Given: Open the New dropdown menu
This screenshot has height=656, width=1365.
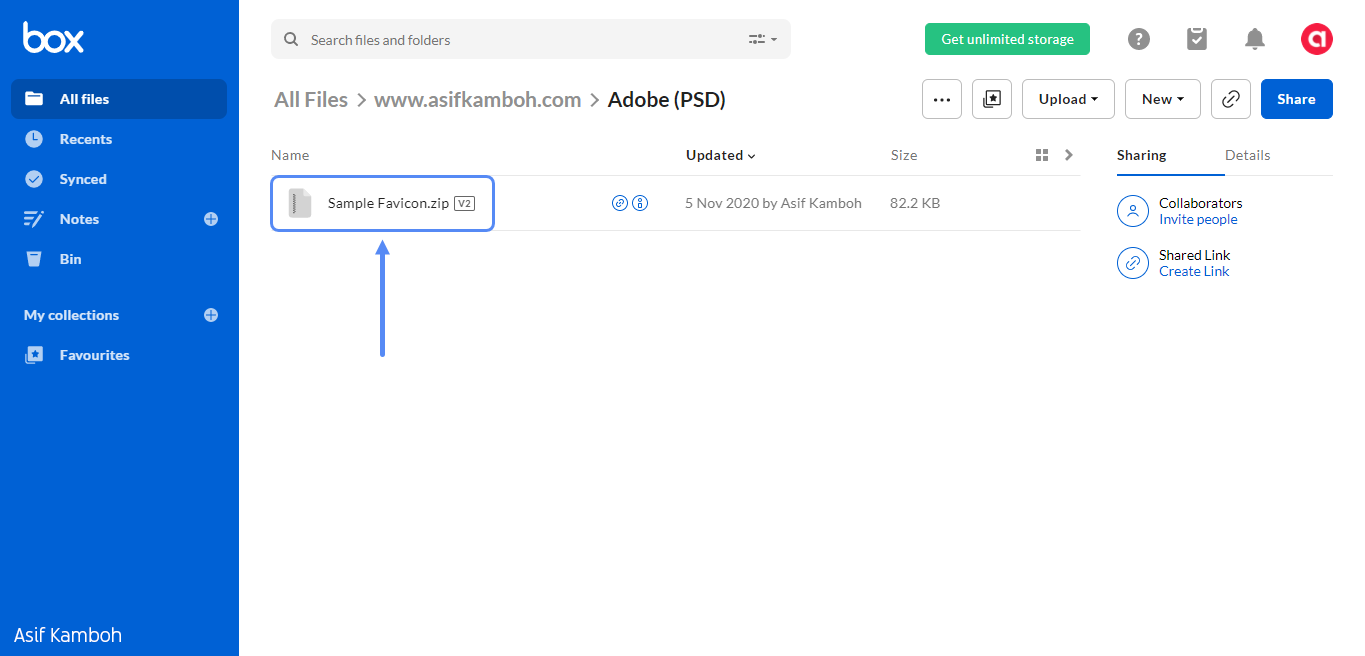Looking at the screenshot, I should click(x=1162, y=99).
